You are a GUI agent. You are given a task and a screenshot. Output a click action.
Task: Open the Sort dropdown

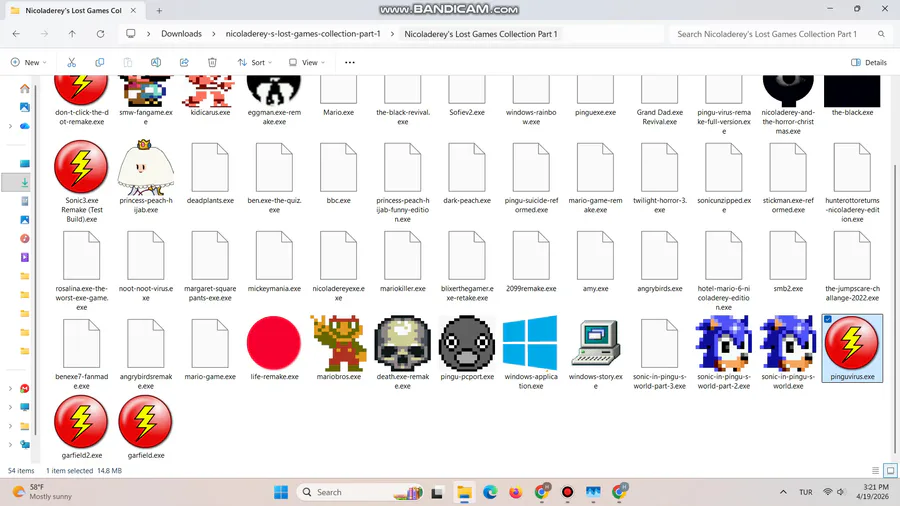click(x=255, y=62)
